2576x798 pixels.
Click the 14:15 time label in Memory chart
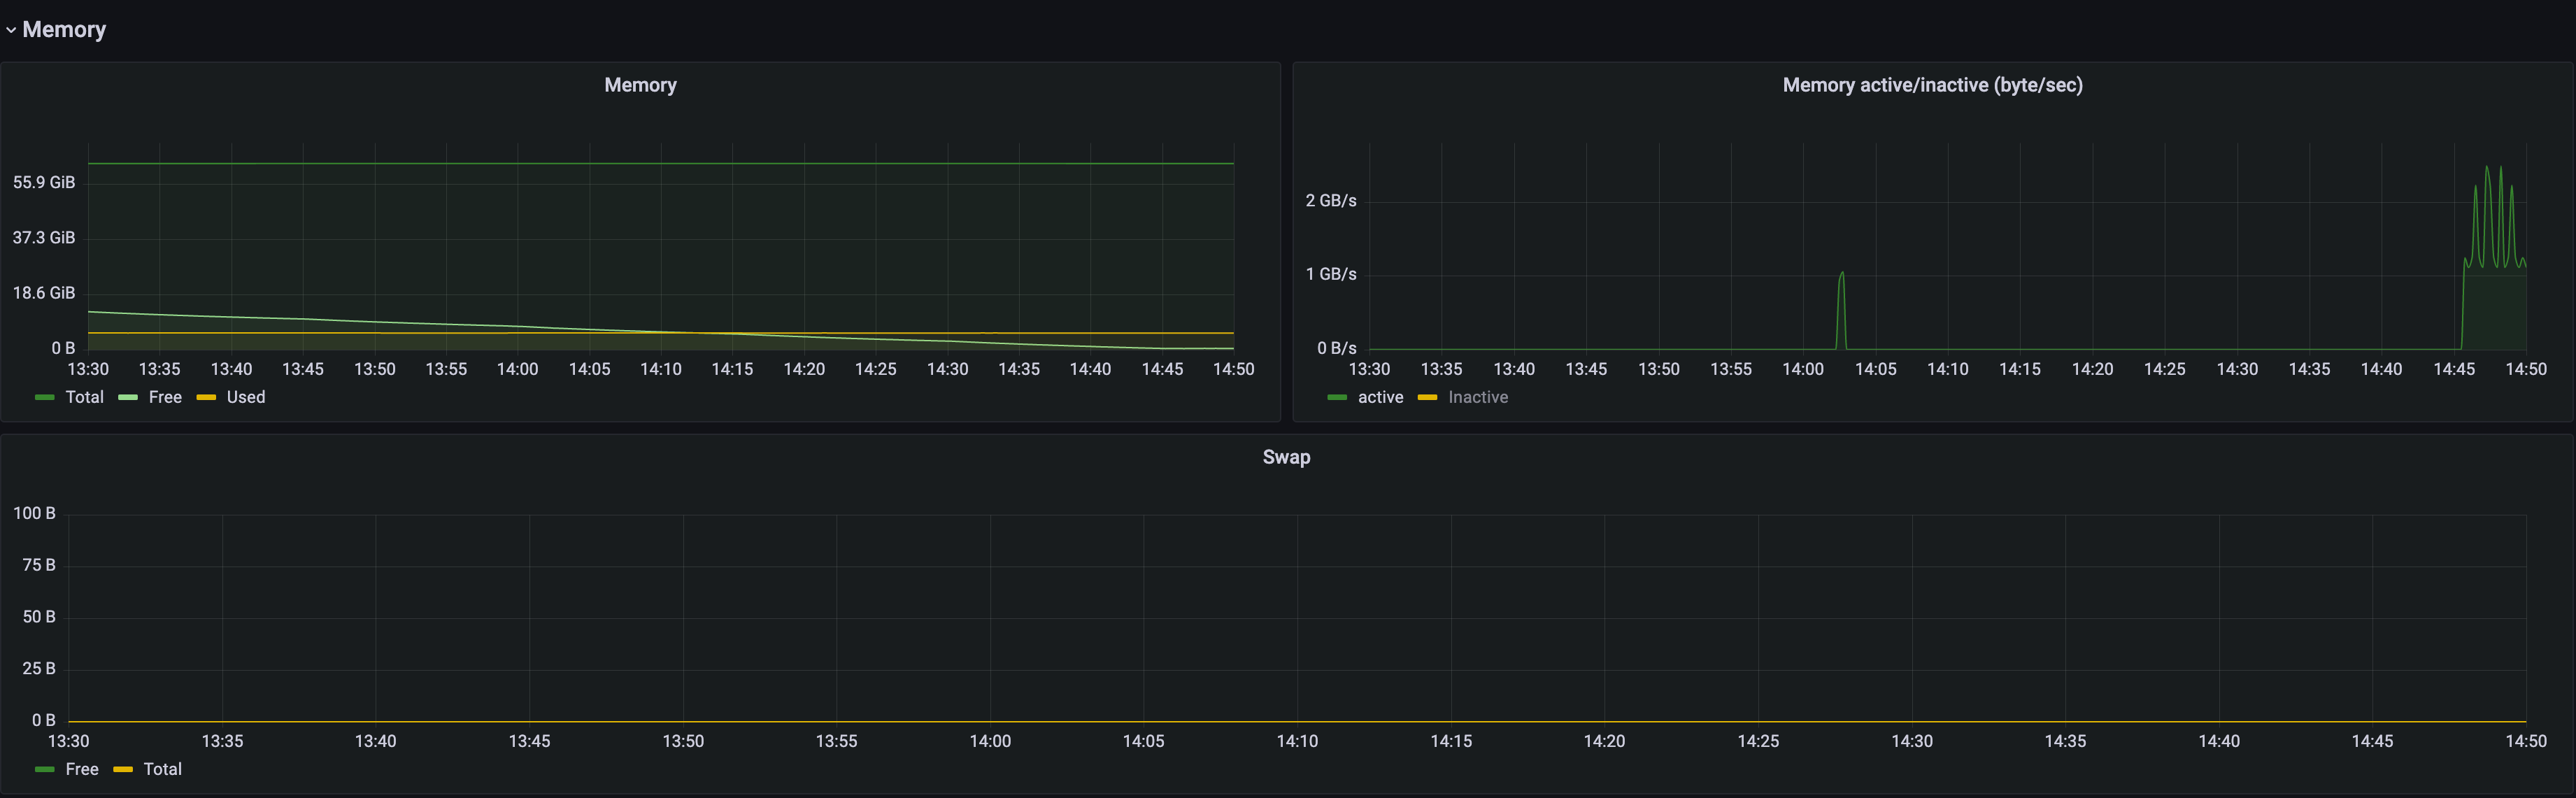coord(732,369)
